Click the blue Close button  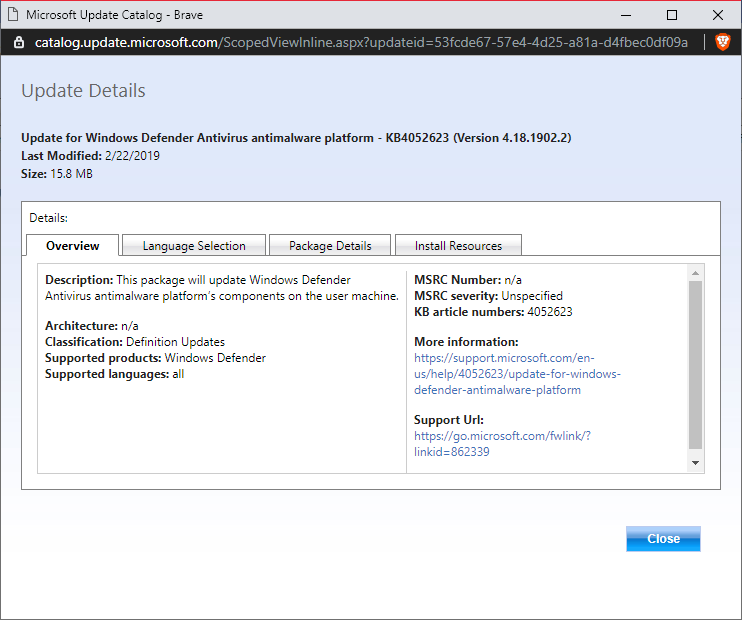click(x=663, y=539)
